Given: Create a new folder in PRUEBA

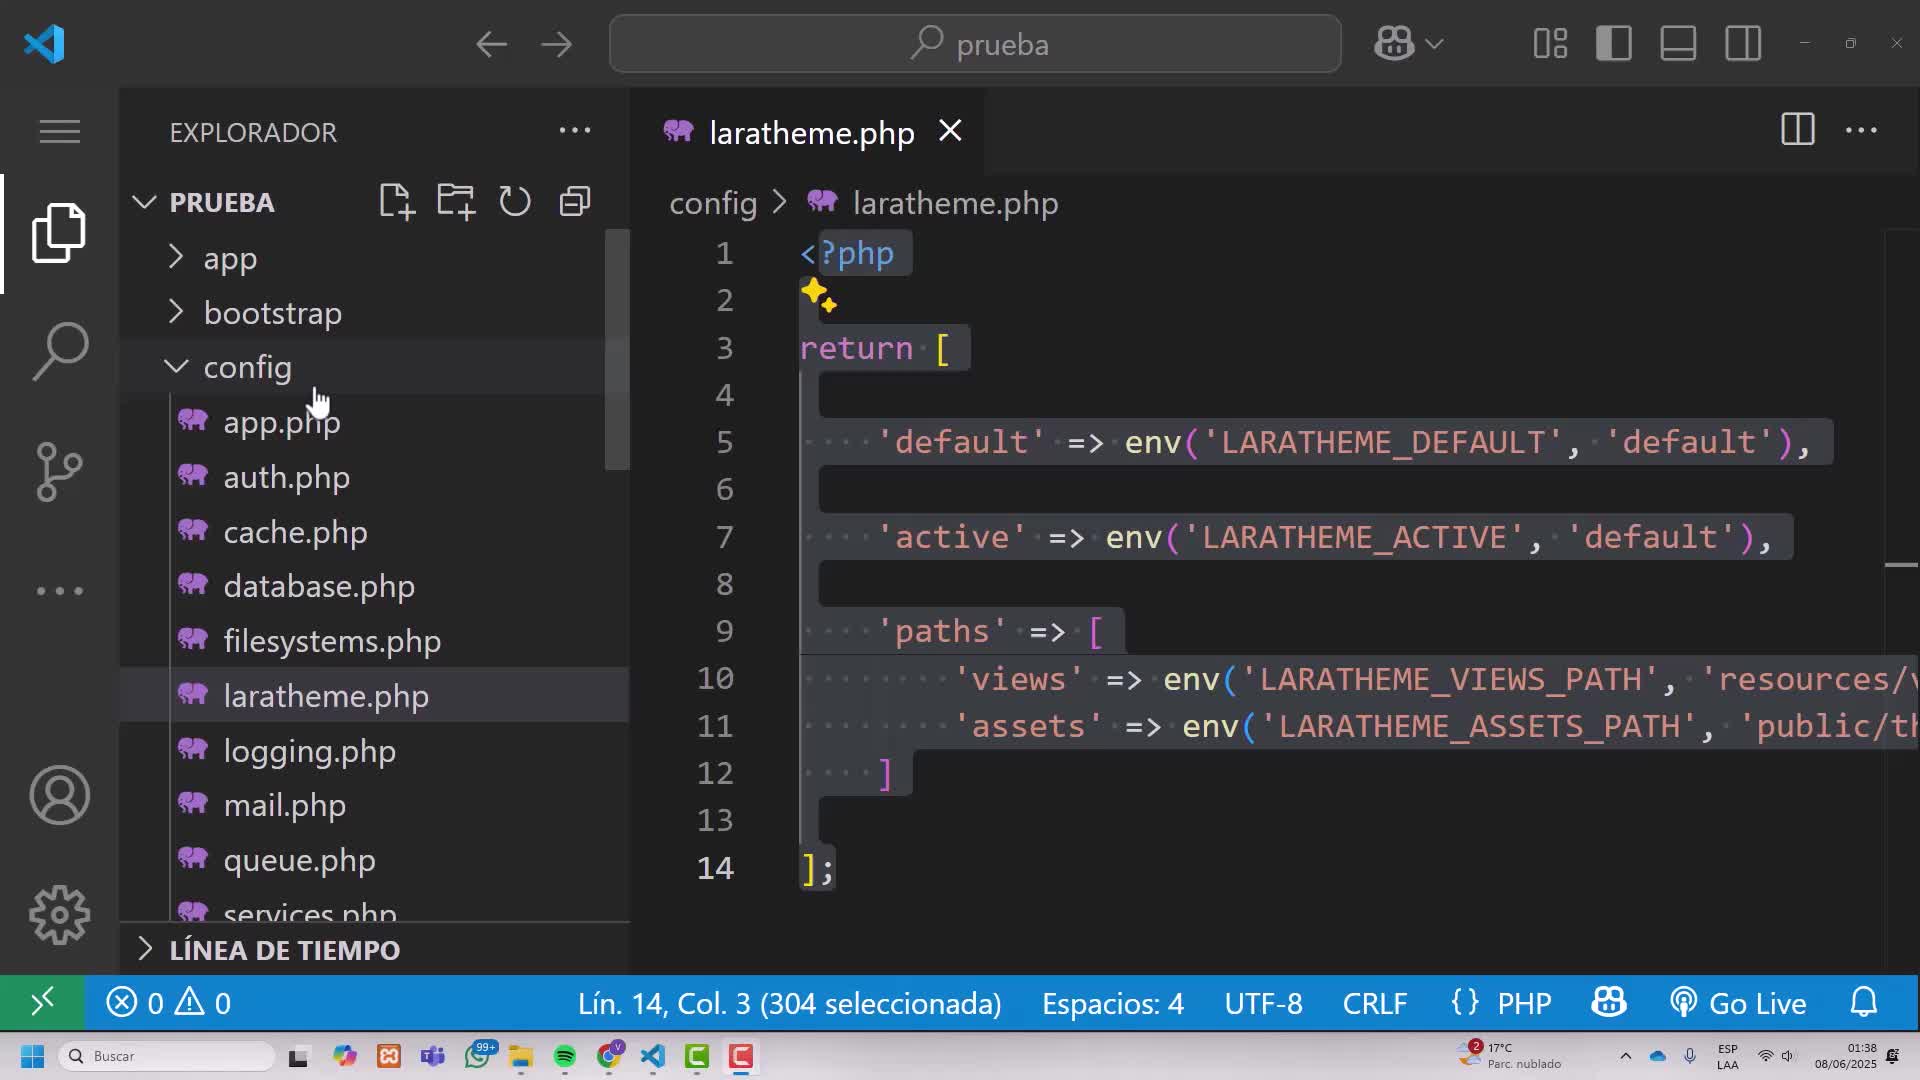Looking at the screenshot, I should coord(456,202).
